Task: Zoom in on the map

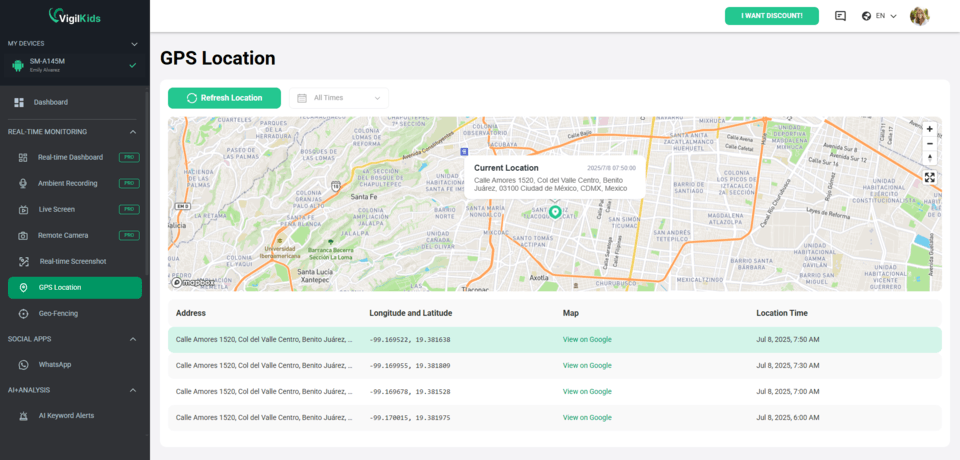Action: click(929, 129)
